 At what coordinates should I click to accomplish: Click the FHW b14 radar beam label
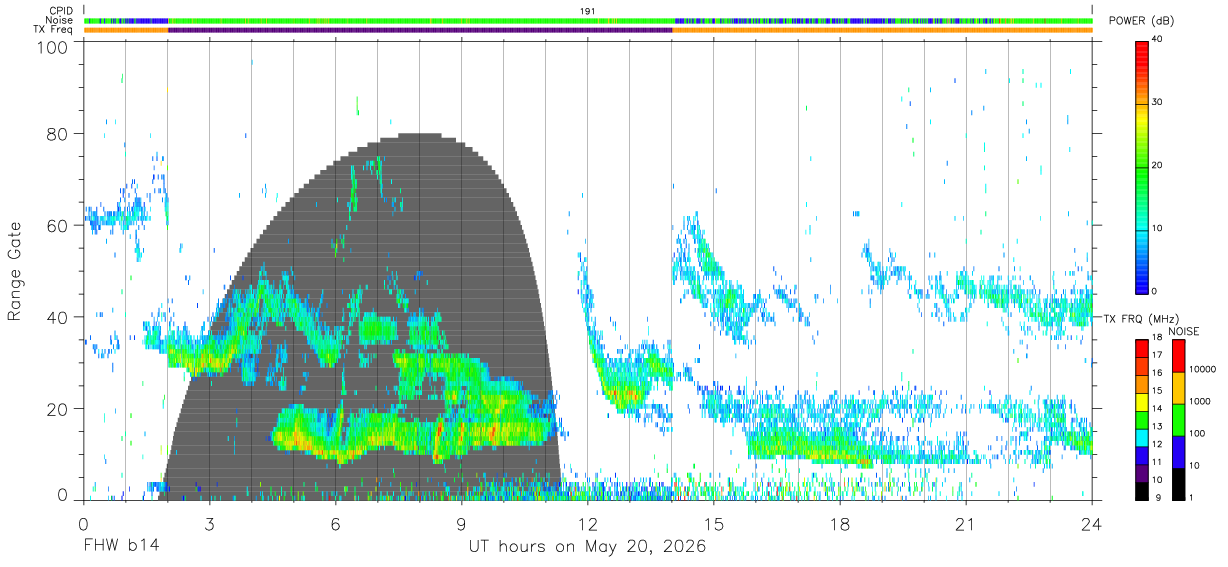point(121,547)
